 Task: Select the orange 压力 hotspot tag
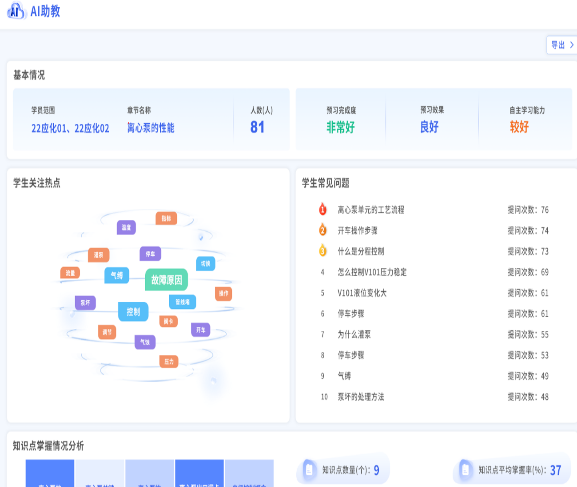(x=169, y=361)
